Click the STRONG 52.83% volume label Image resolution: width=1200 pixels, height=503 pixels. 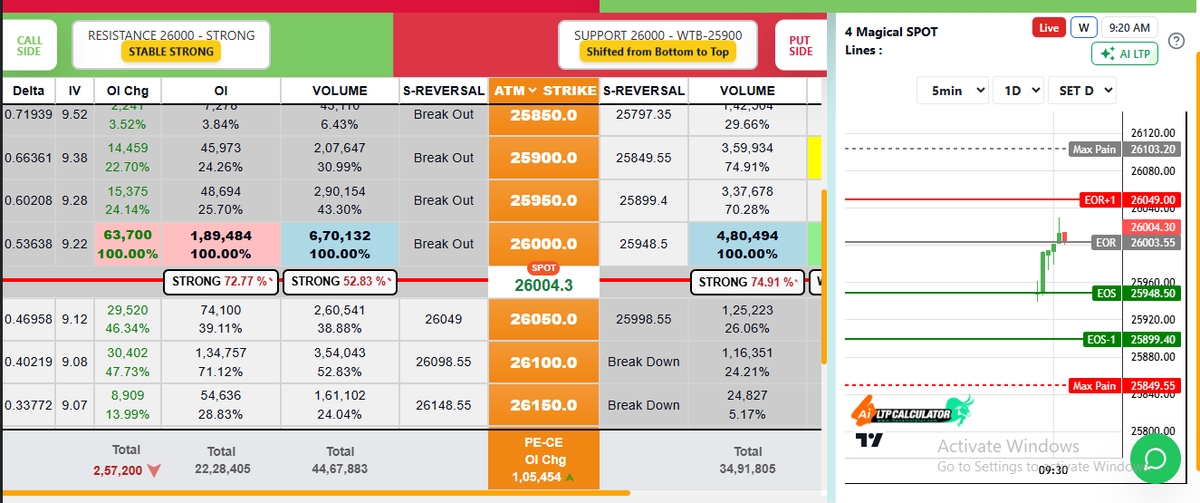coord(340,282)
